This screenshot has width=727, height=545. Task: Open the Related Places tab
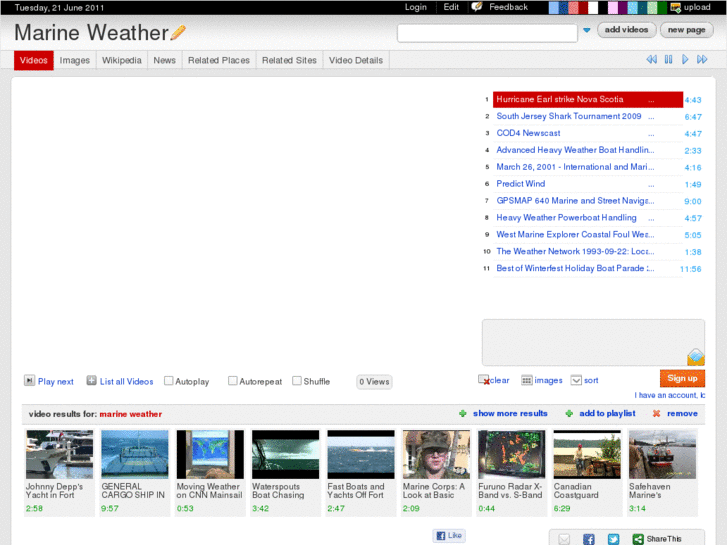click(x=219, y=60)
